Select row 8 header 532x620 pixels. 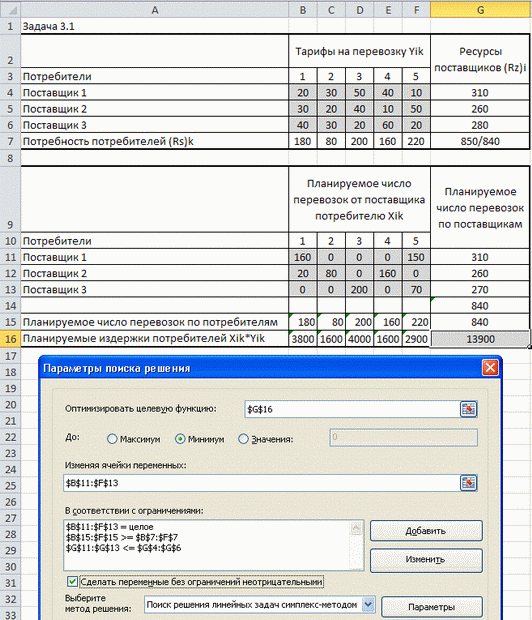pos(10,158)
